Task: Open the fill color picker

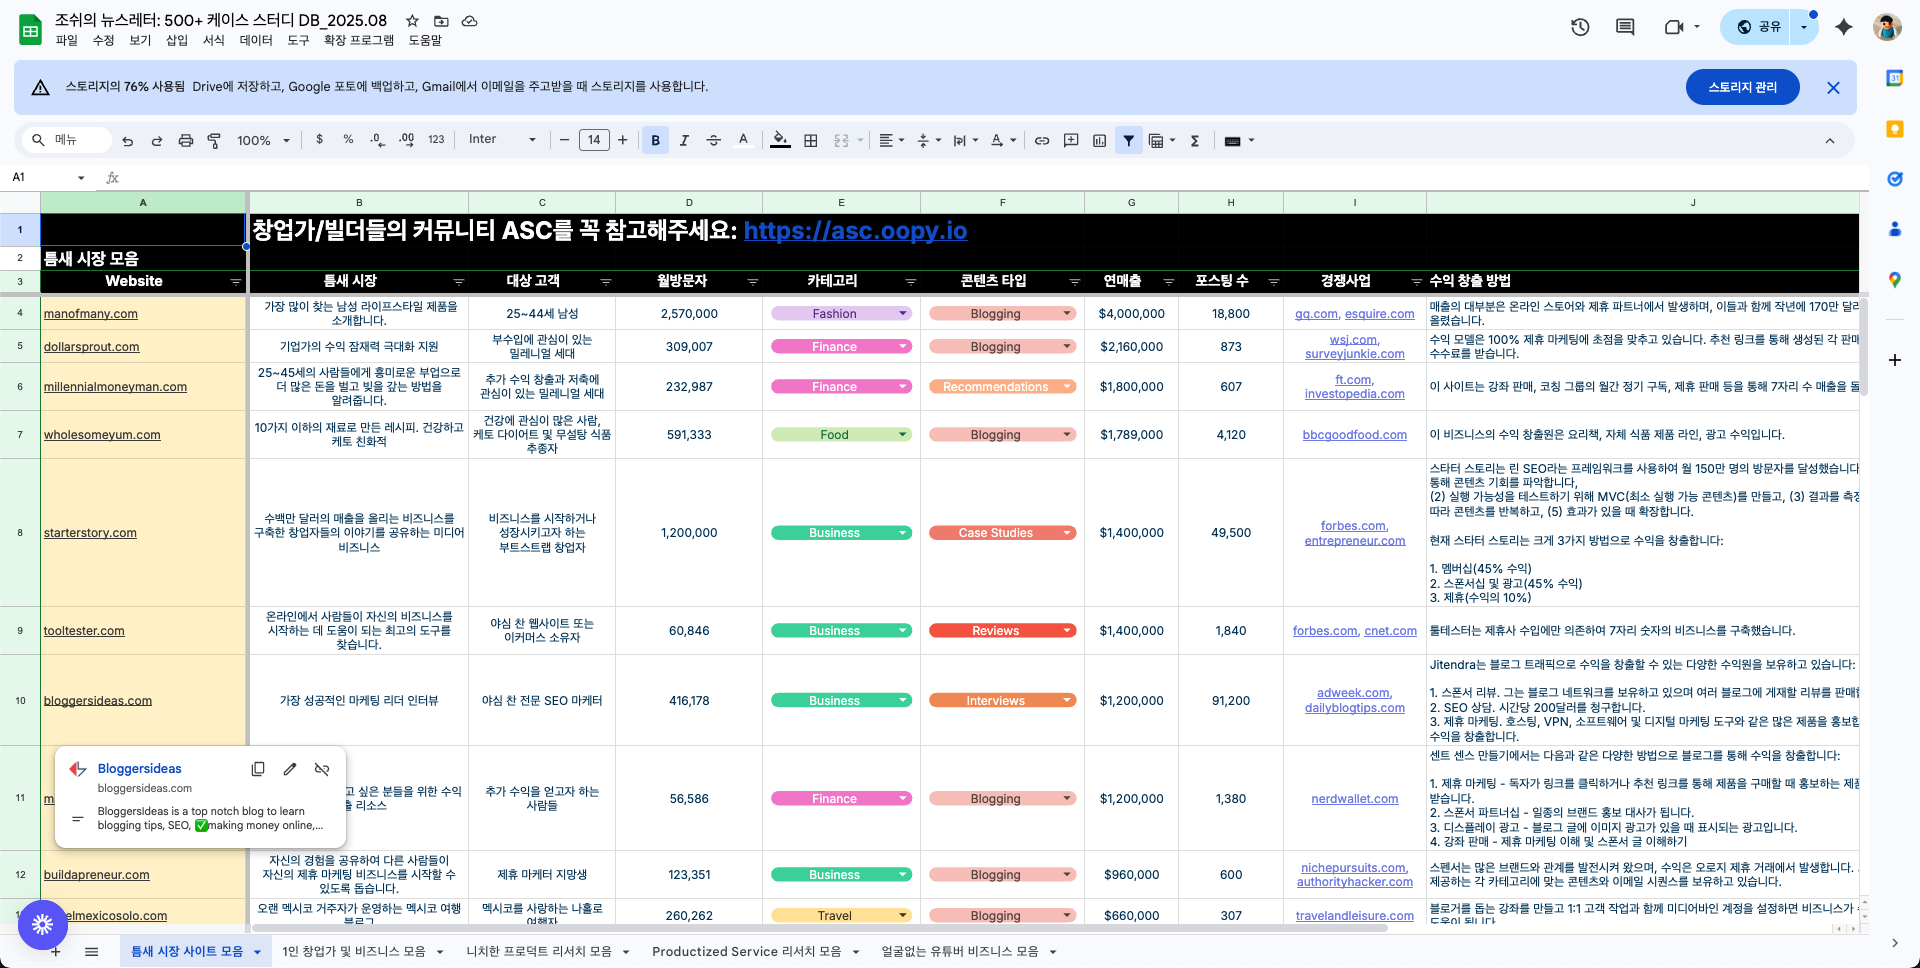Action: pyautogui.click(x=780, y=141)
